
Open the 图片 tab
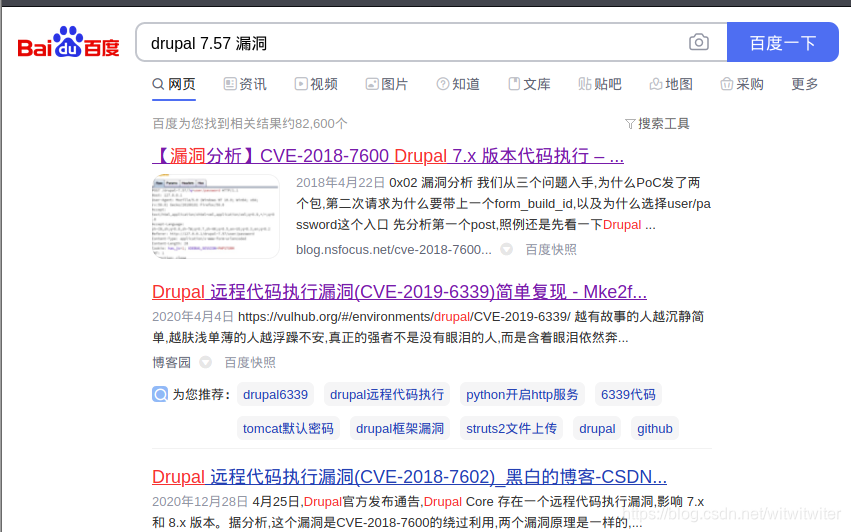pos(386,84)
